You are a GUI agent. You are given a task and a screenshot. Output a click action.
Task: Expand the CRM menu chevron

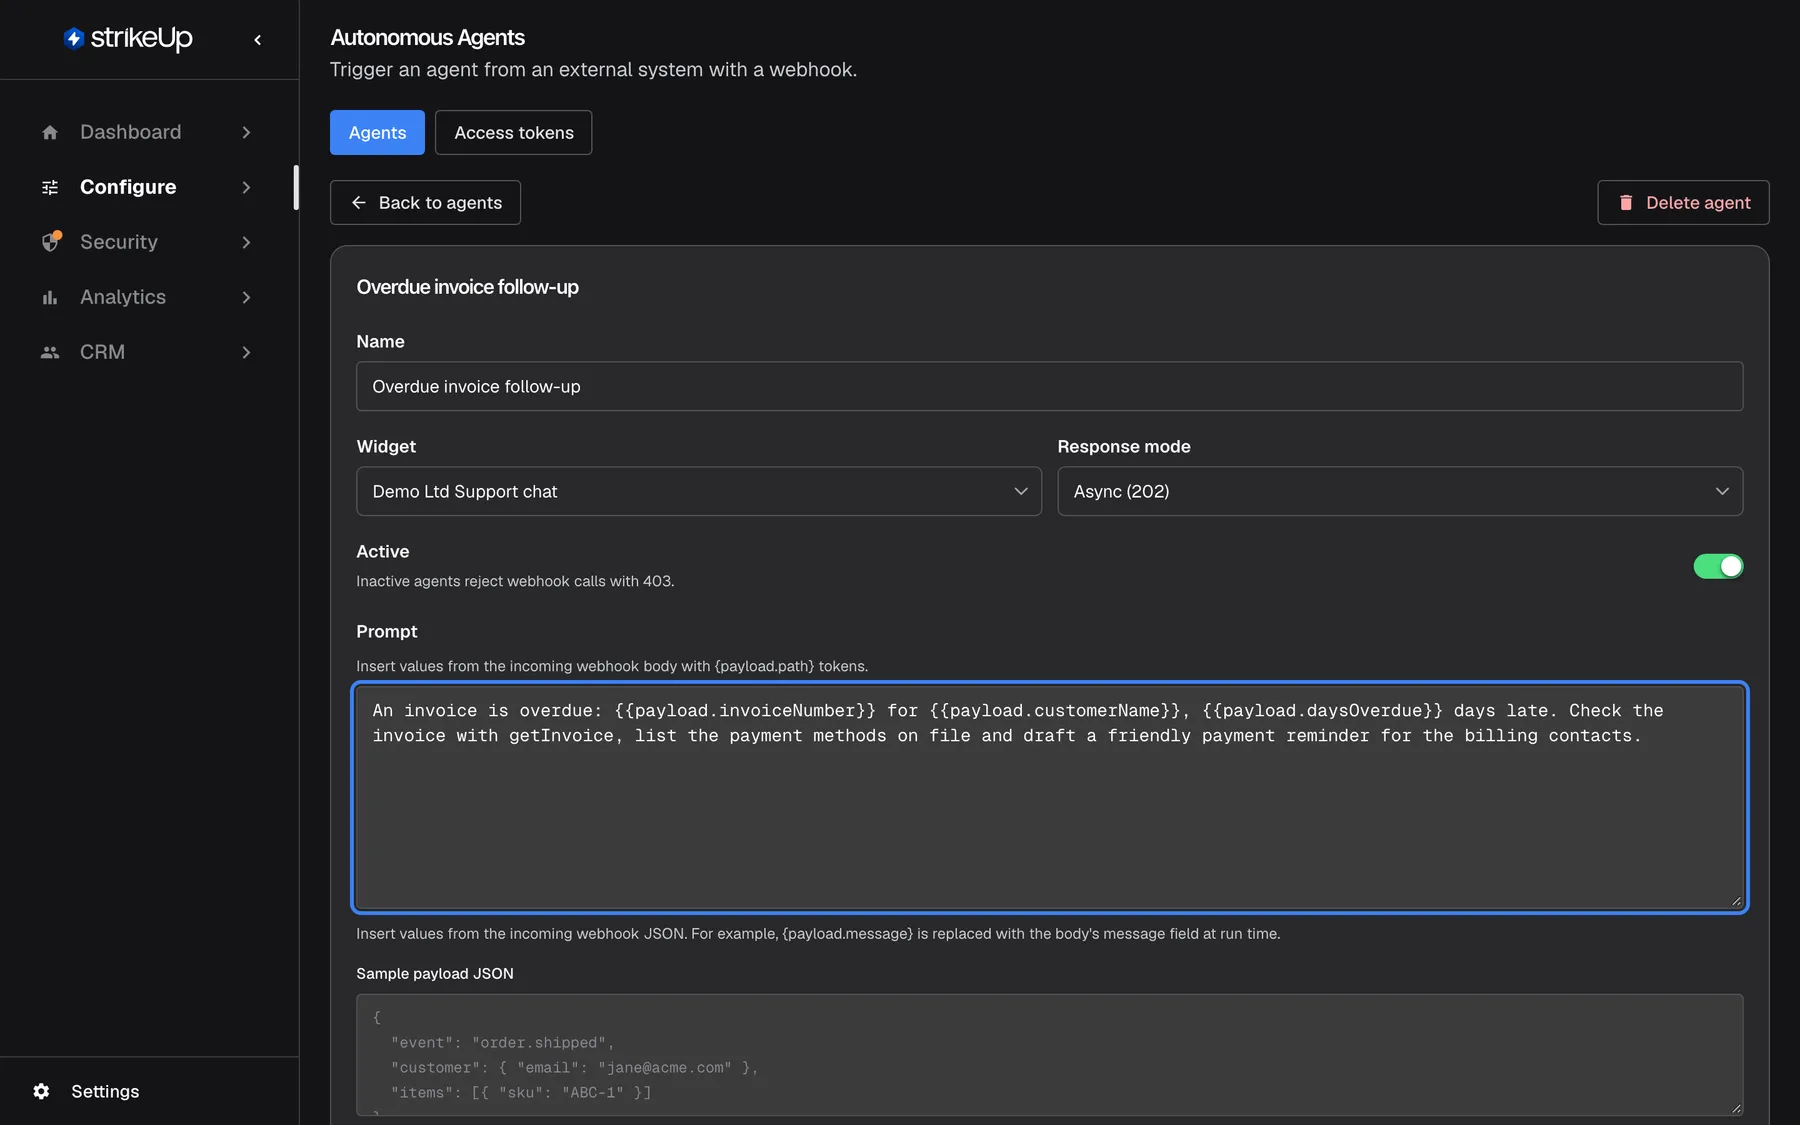pos(246,352)
